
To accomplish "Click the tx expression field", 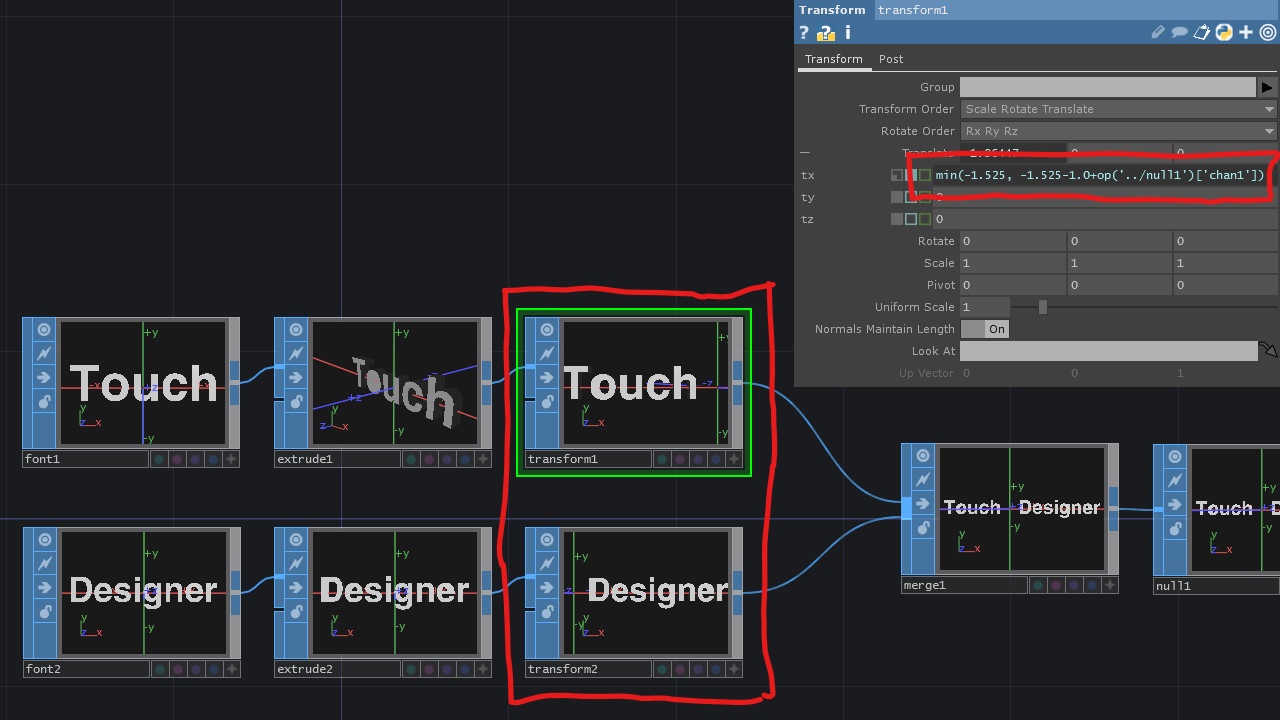I will tap(1105, 175).
